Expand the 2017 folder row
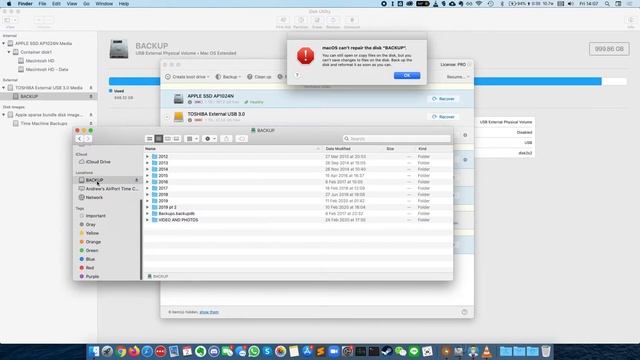This screenshot has width=640, height=360. point(147,188)
